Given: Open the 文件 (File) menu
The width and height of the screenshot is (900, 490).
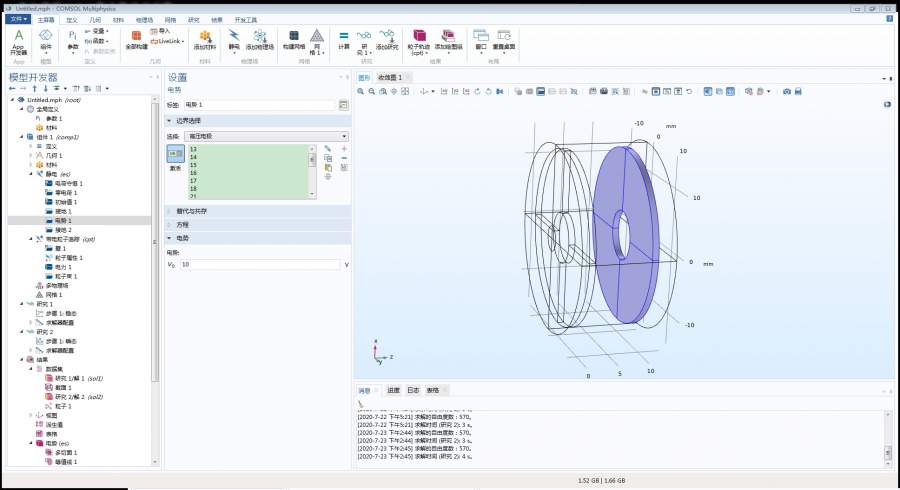Looking at the screenshot, I should [x=19, y=19].
